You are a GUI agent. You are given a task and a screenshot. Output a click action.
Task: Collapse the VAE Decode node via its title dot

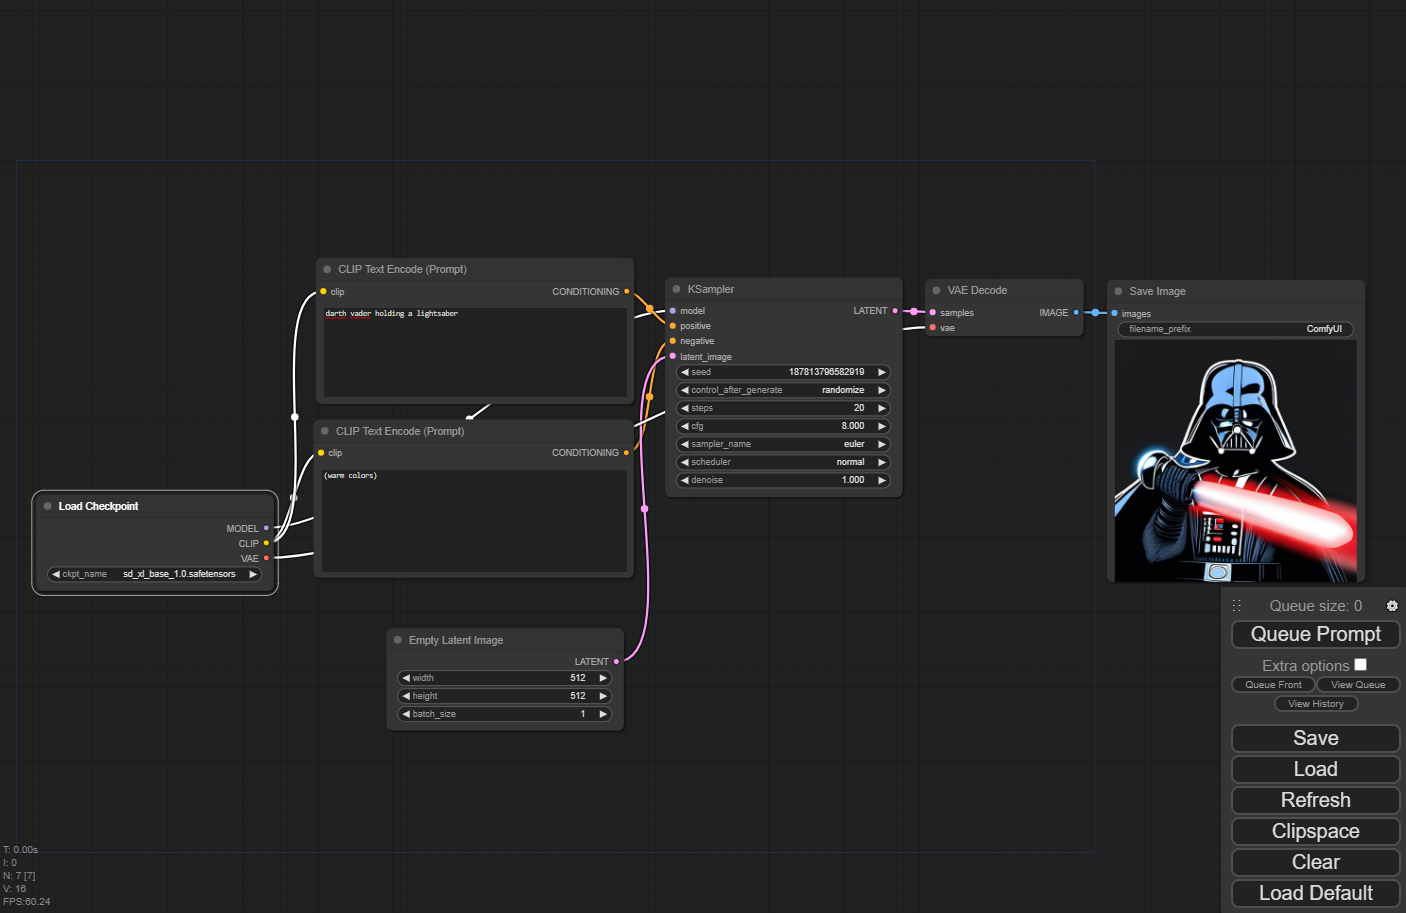(x=937, y=290)
